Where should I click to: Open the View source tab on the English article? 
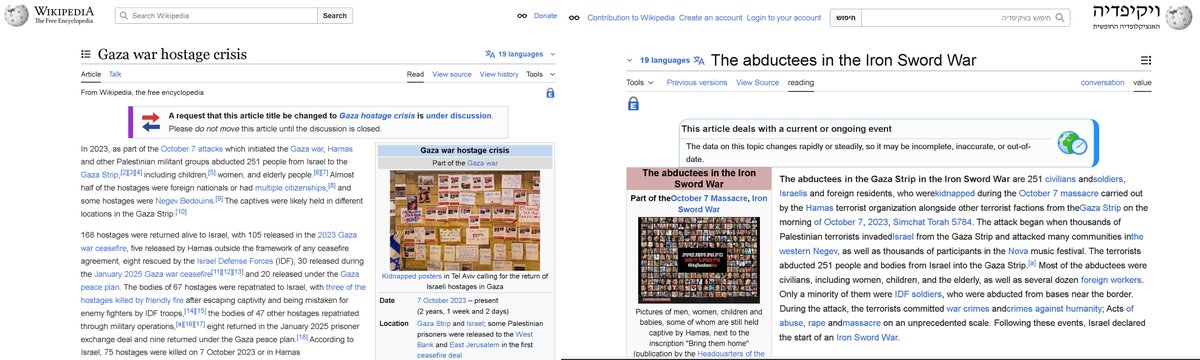[x=452, y=74]
